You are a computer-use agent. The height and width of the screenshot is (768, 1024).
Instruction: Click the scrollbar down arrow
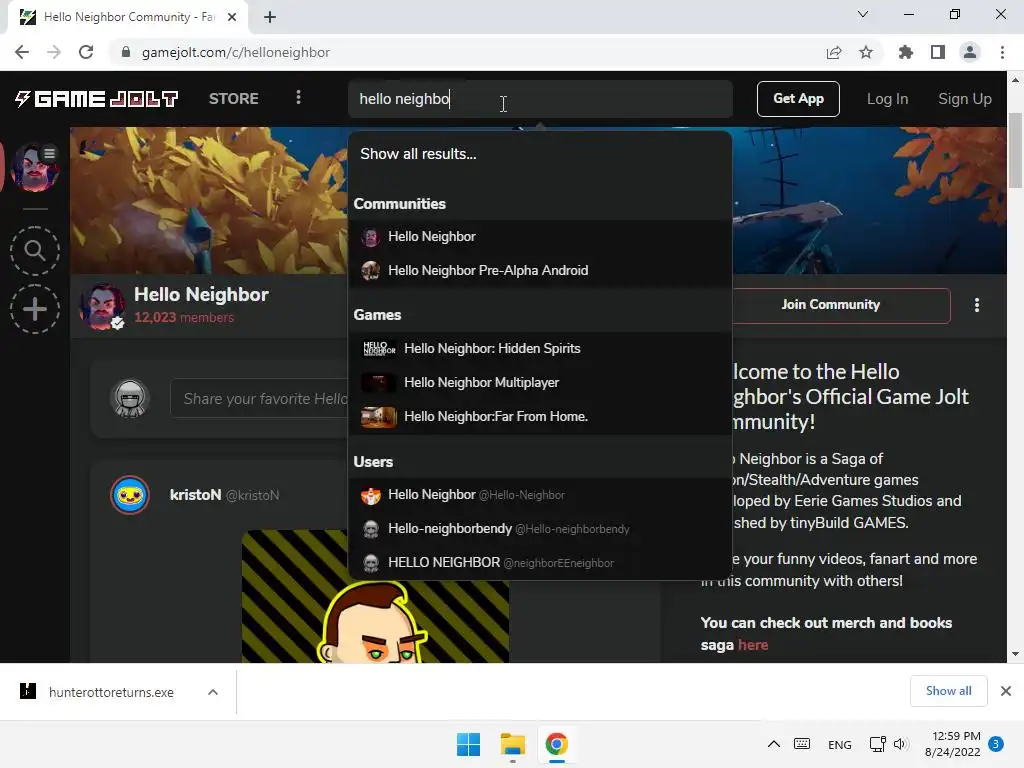(x=1015, y=654)
